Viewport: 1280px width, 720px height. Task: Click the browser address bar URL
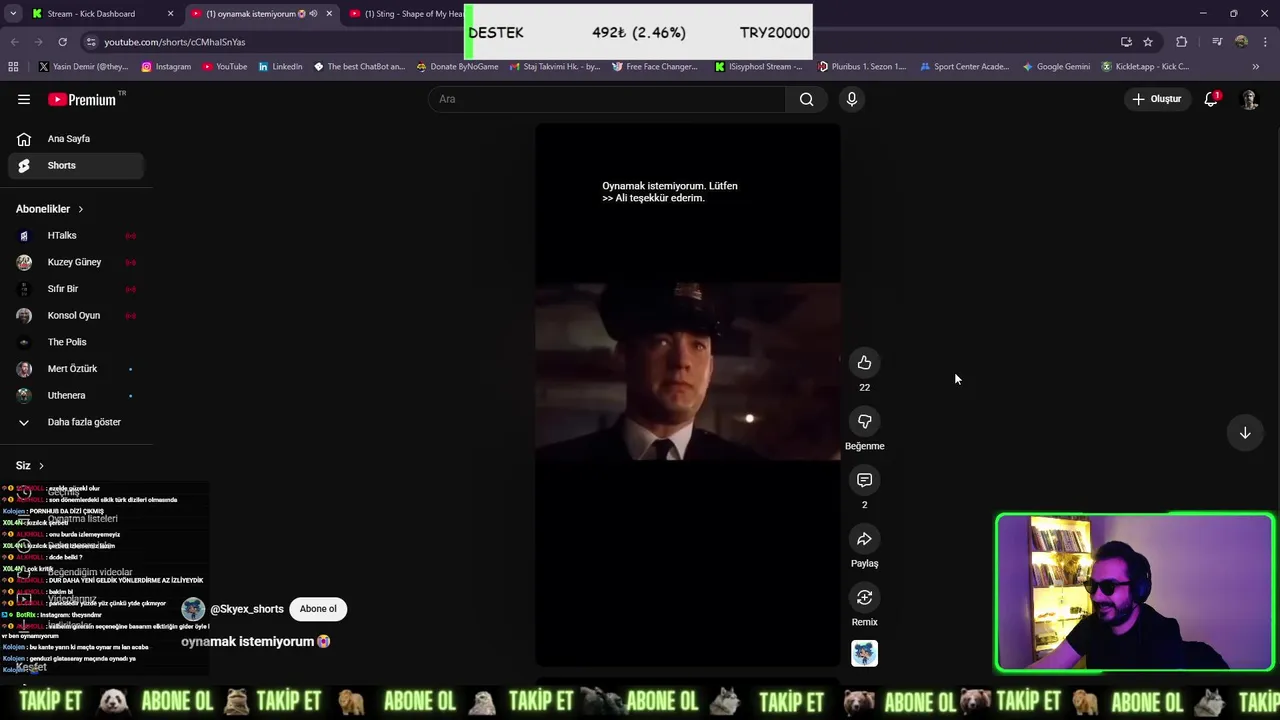point(175,42)
